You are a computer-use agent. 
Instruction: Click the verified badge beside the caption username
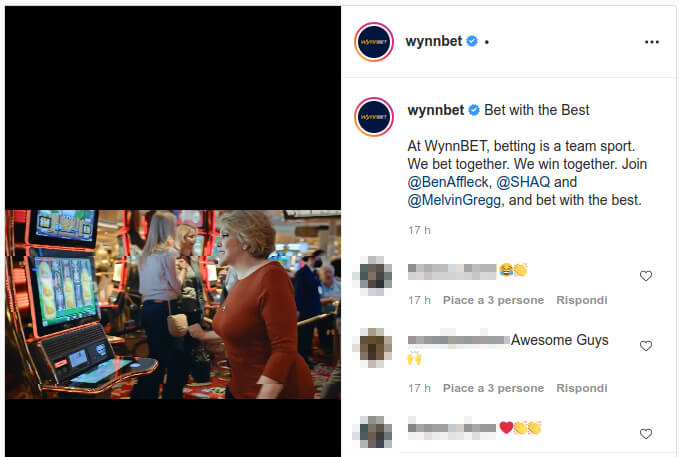474,110
